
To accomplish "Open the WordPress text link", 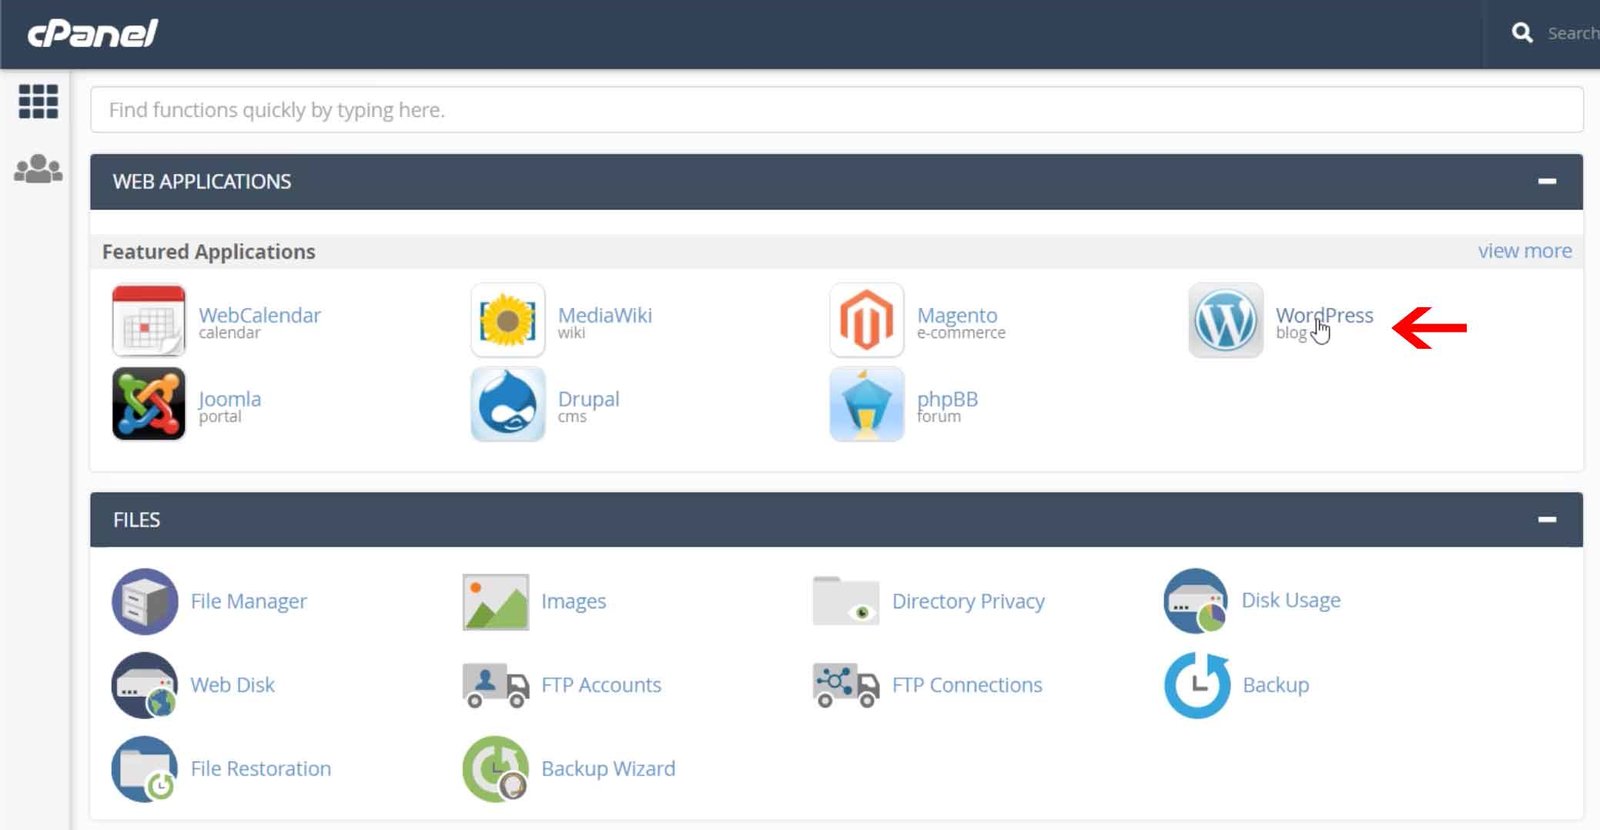I will click(x=1324, y=315).
